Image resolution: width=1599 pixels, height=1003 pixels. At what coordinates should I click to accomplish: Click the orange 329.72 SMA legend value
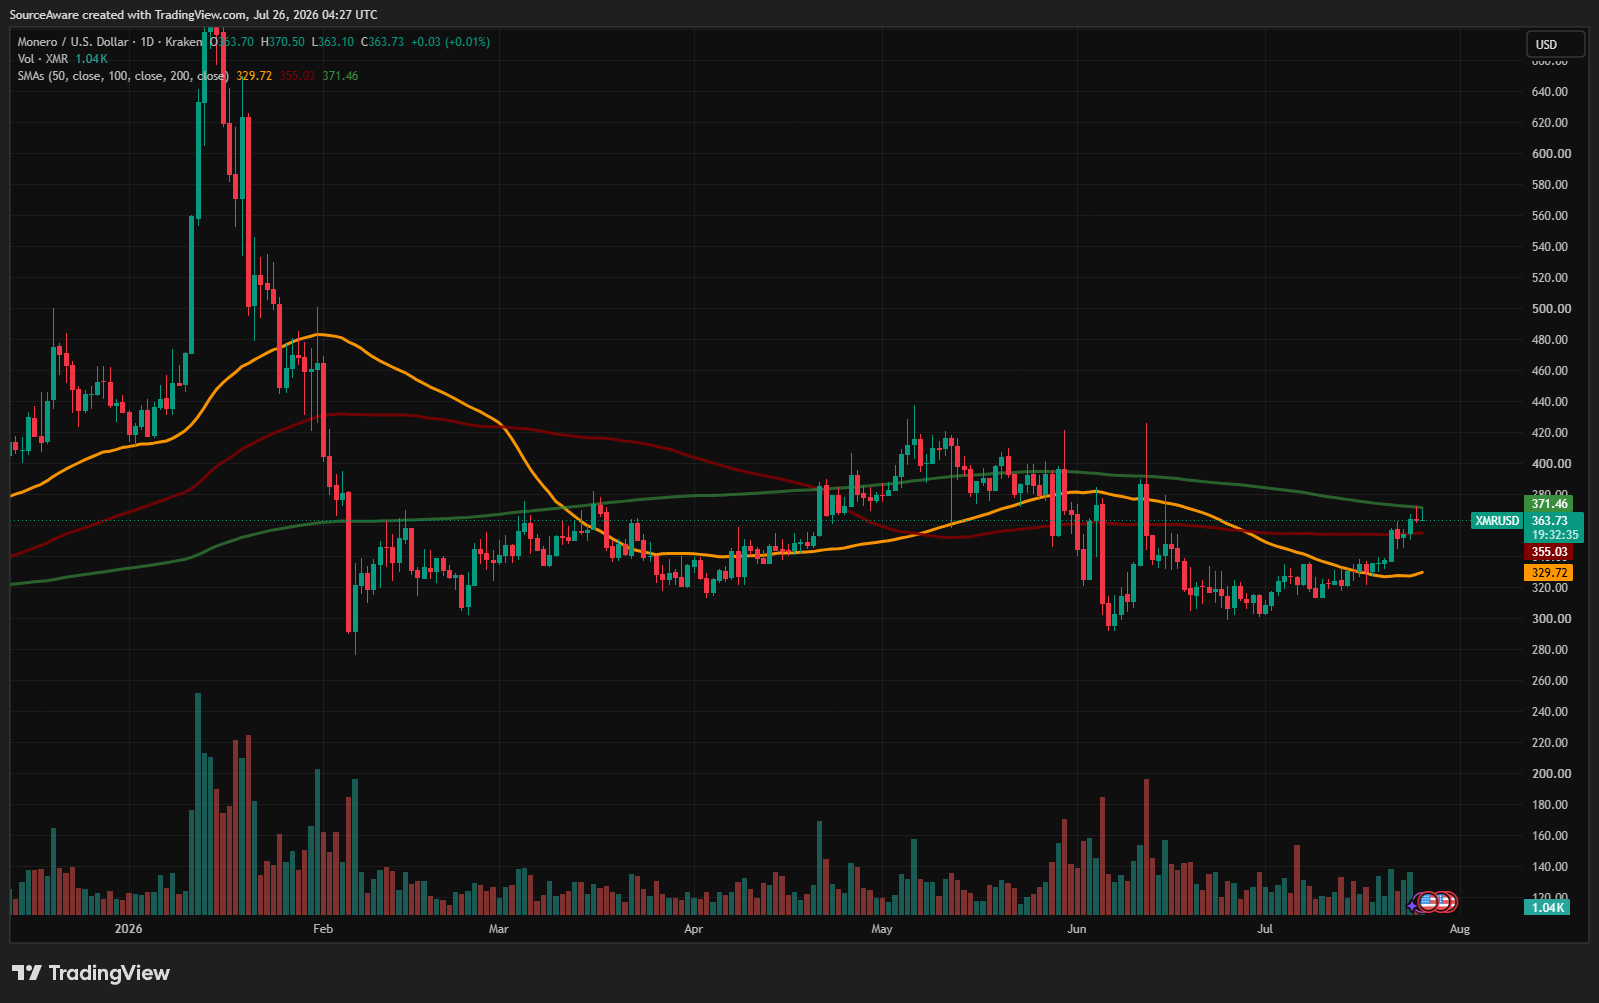pos(254,76)
